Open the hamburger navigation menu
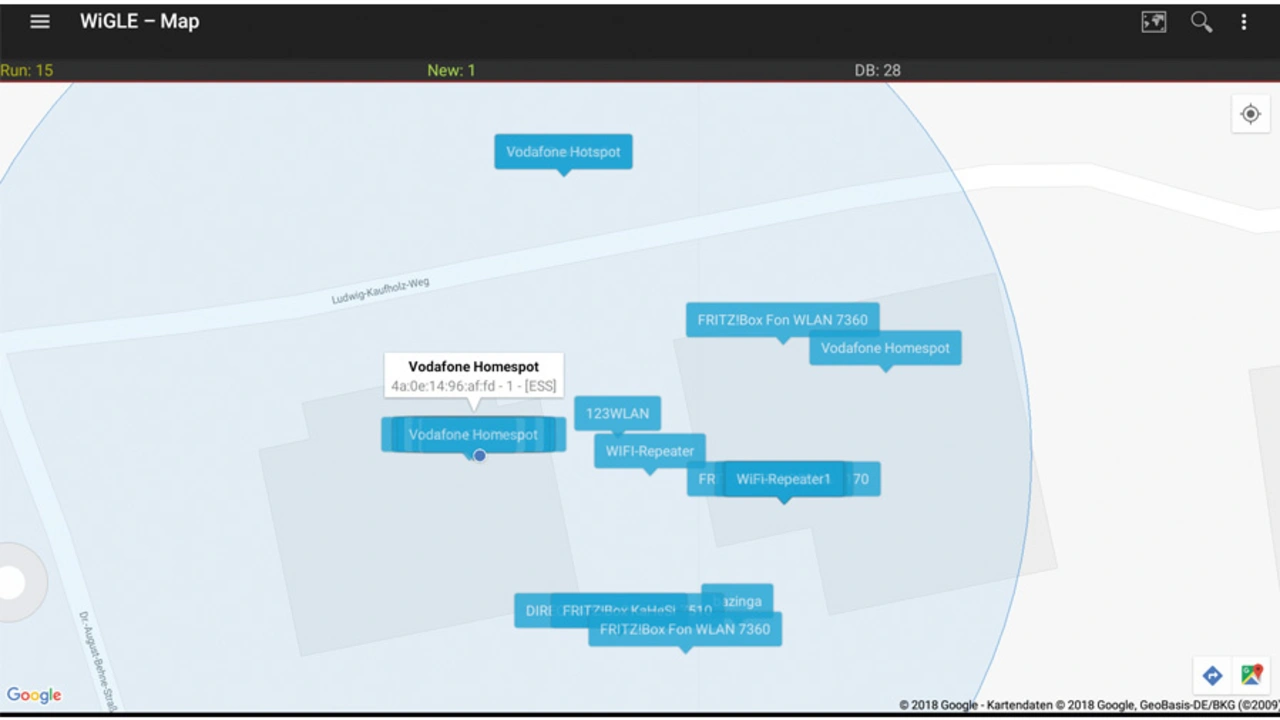1280x720 pixels. click(x=40, y=21)
